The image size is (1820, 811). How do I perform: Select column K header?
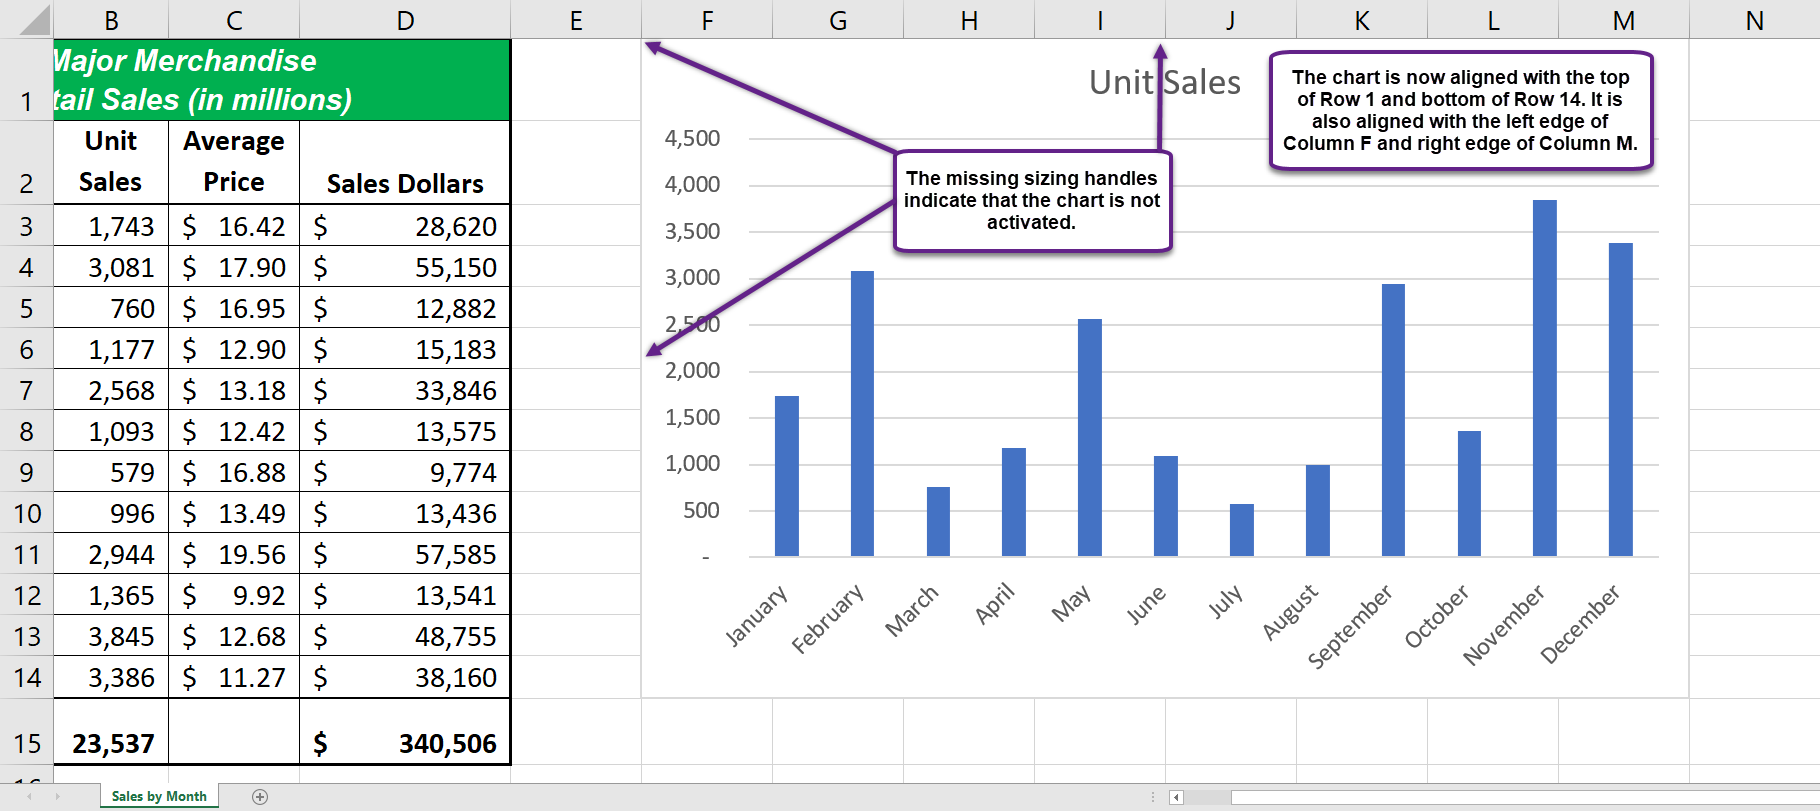coord(1362,20)
